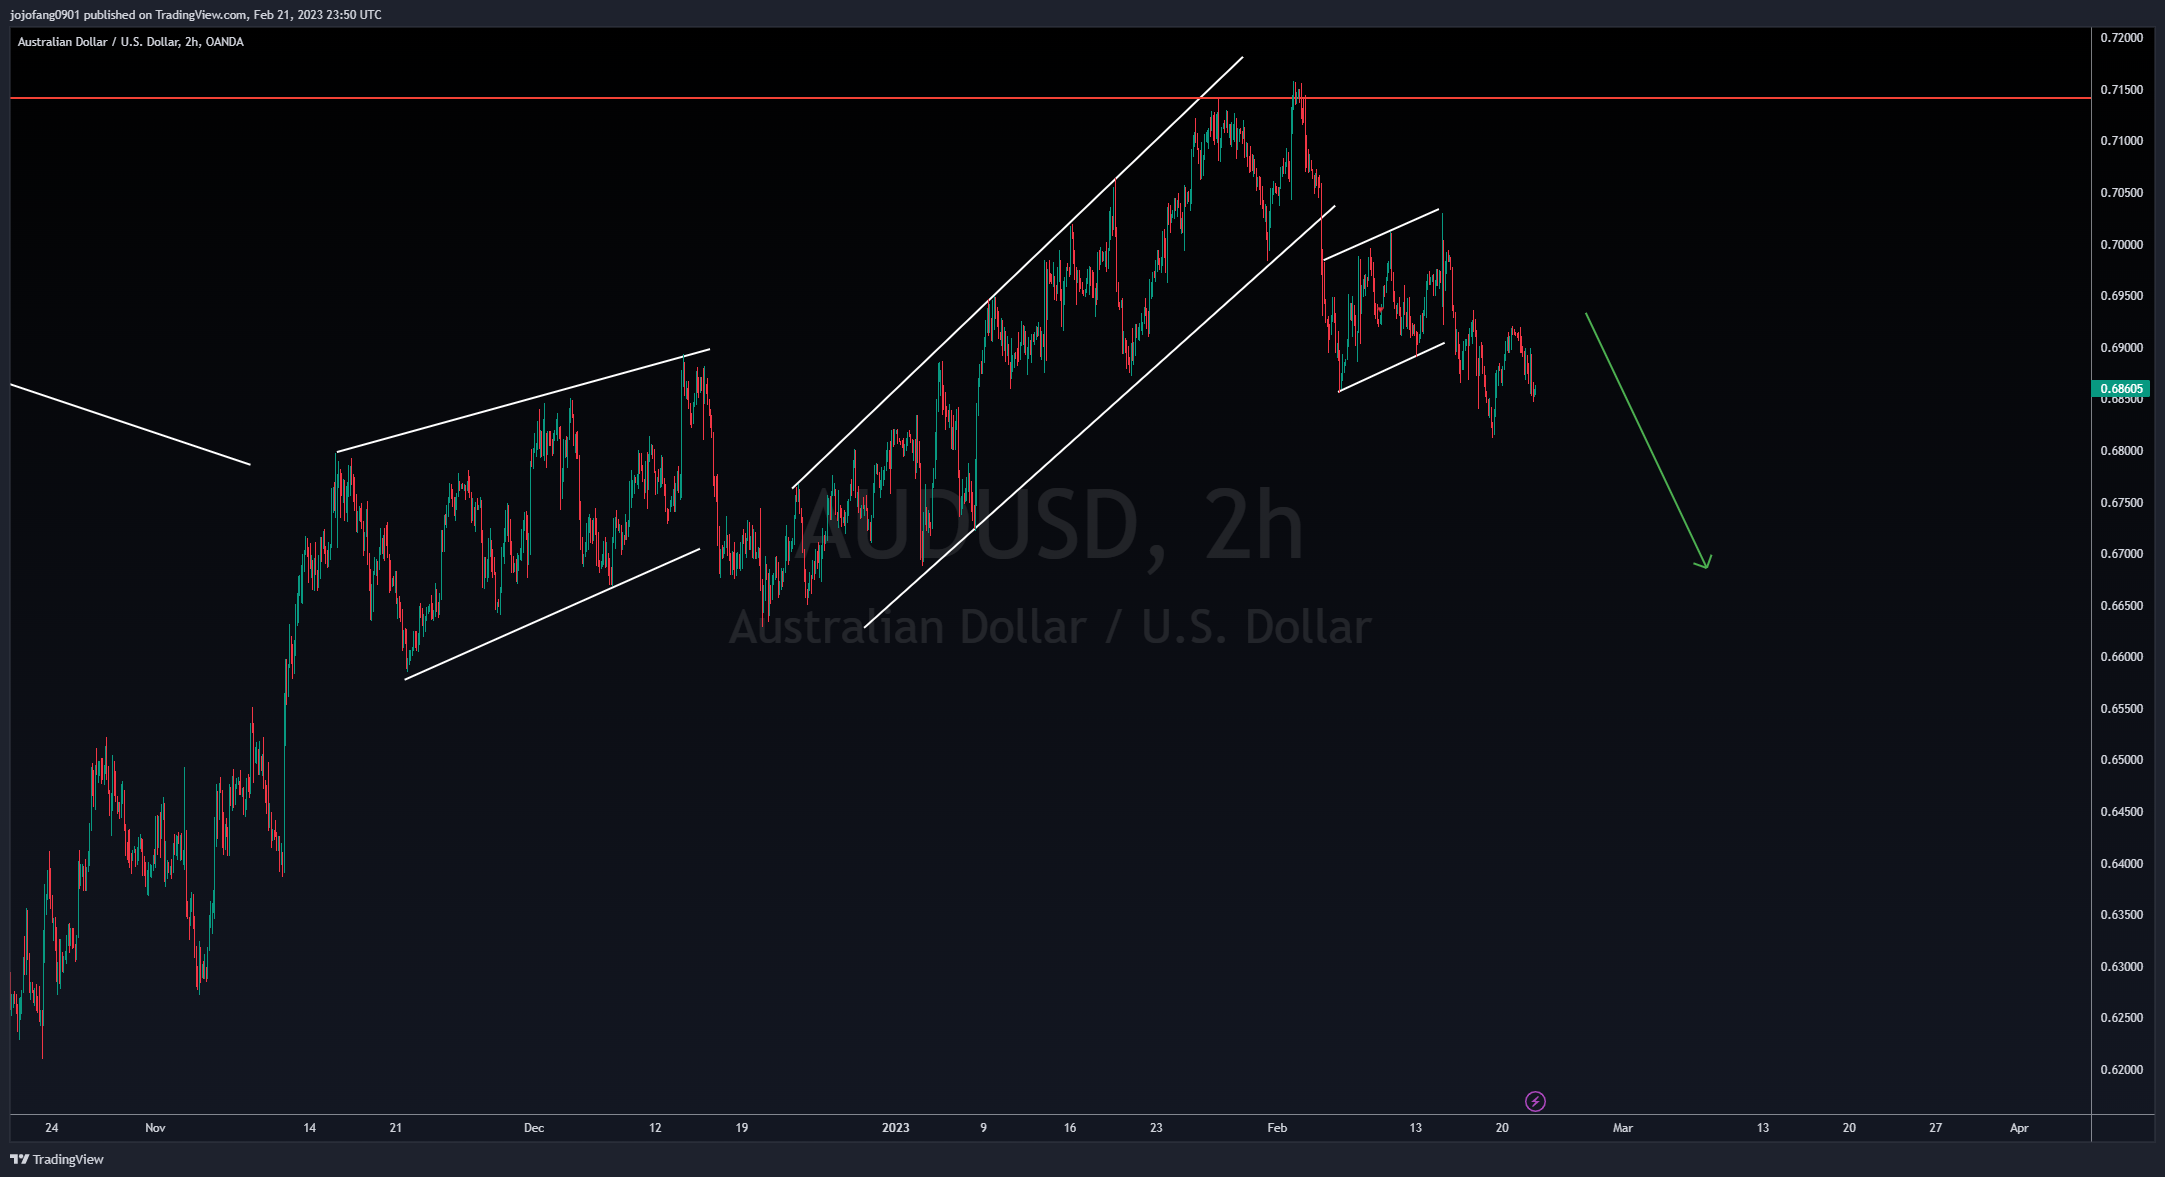Viewport: 2165px width, 1177px height.
Task: Click the 0.62000 price axis label
Action: pos(2121,1070)
